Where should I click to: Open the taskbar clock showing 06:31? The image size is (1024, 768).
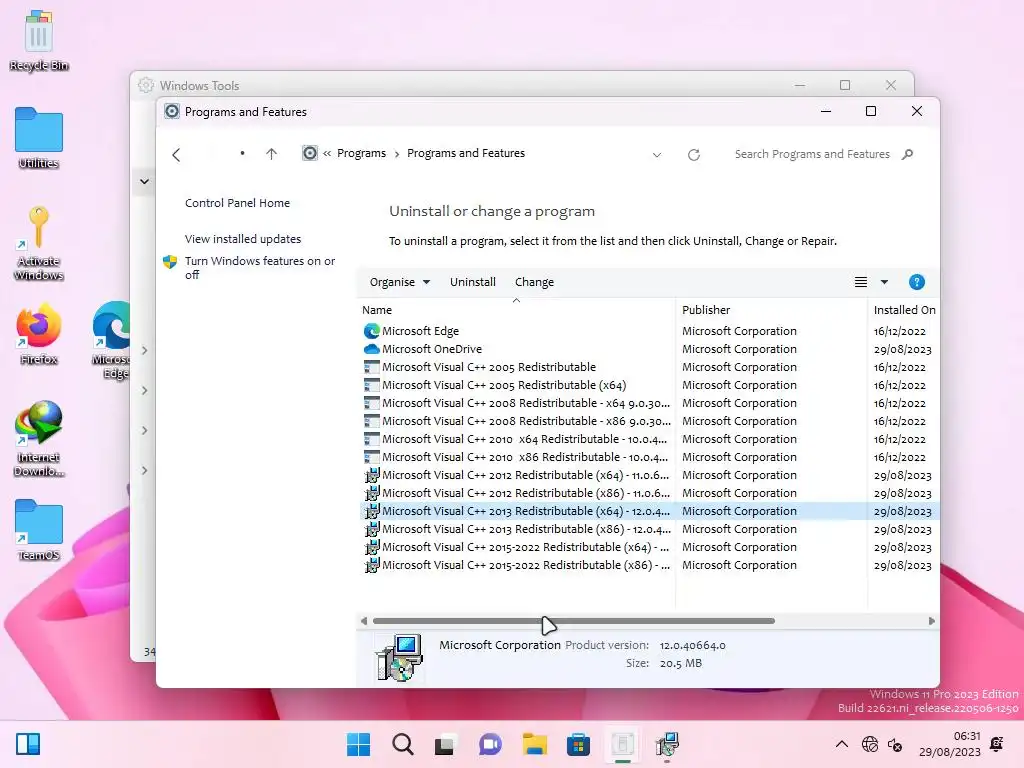tap(950, 744)
